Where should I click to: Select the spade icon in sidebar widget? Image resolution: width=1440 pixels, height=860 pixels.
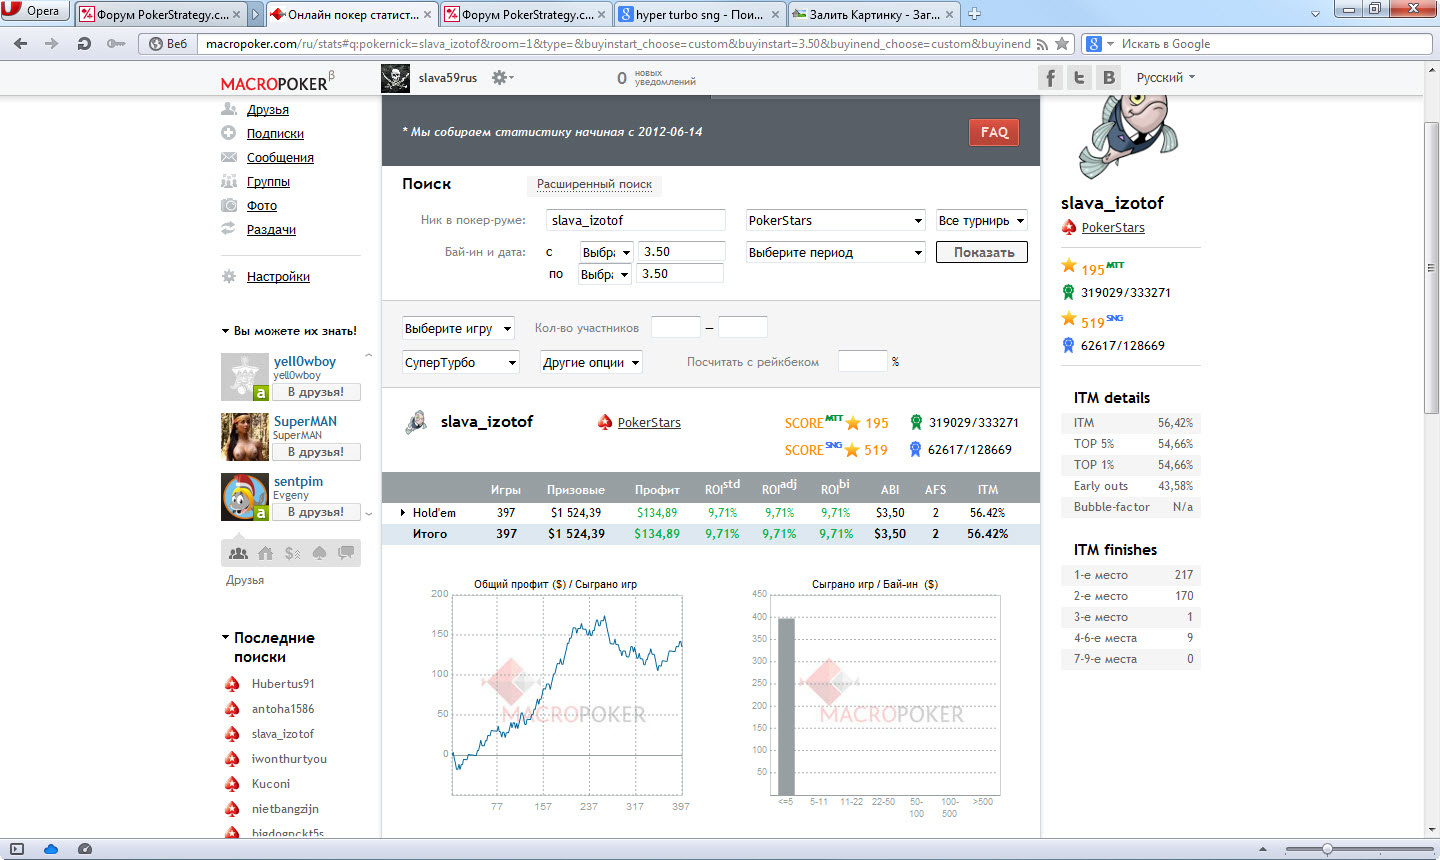319,552
